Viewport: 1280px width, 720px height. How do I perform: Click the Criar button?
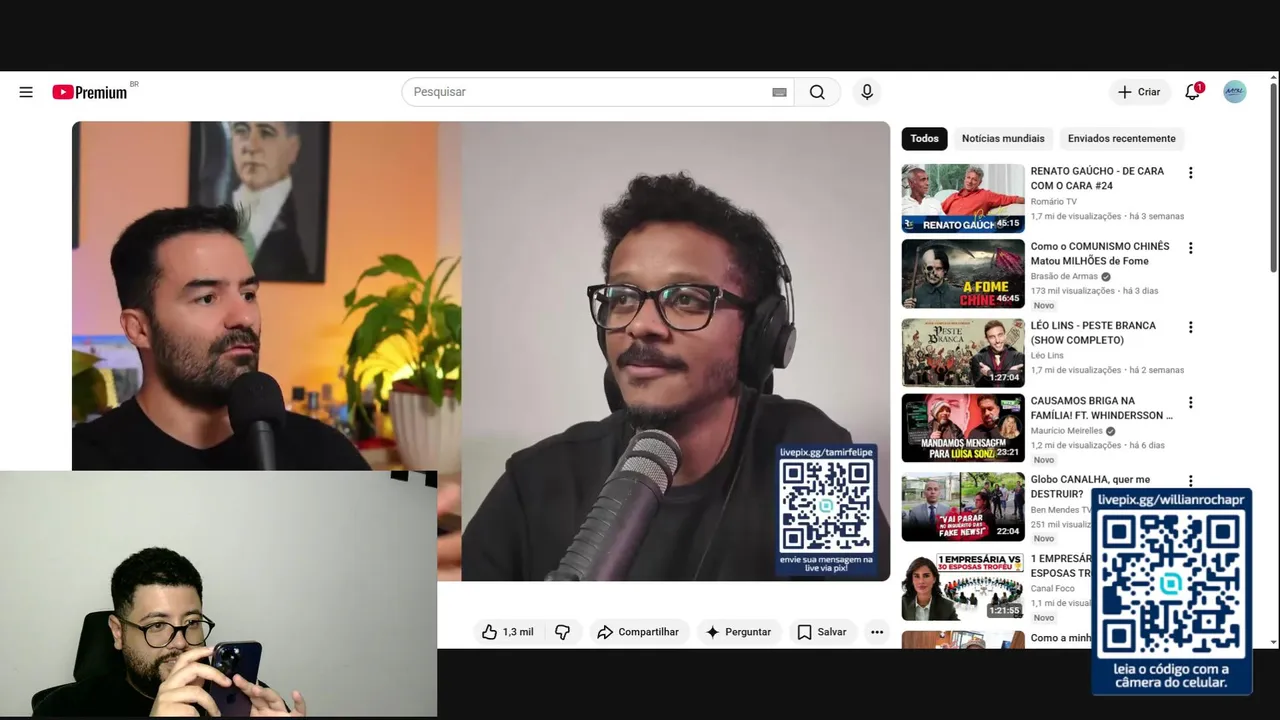pos(1139,92)
